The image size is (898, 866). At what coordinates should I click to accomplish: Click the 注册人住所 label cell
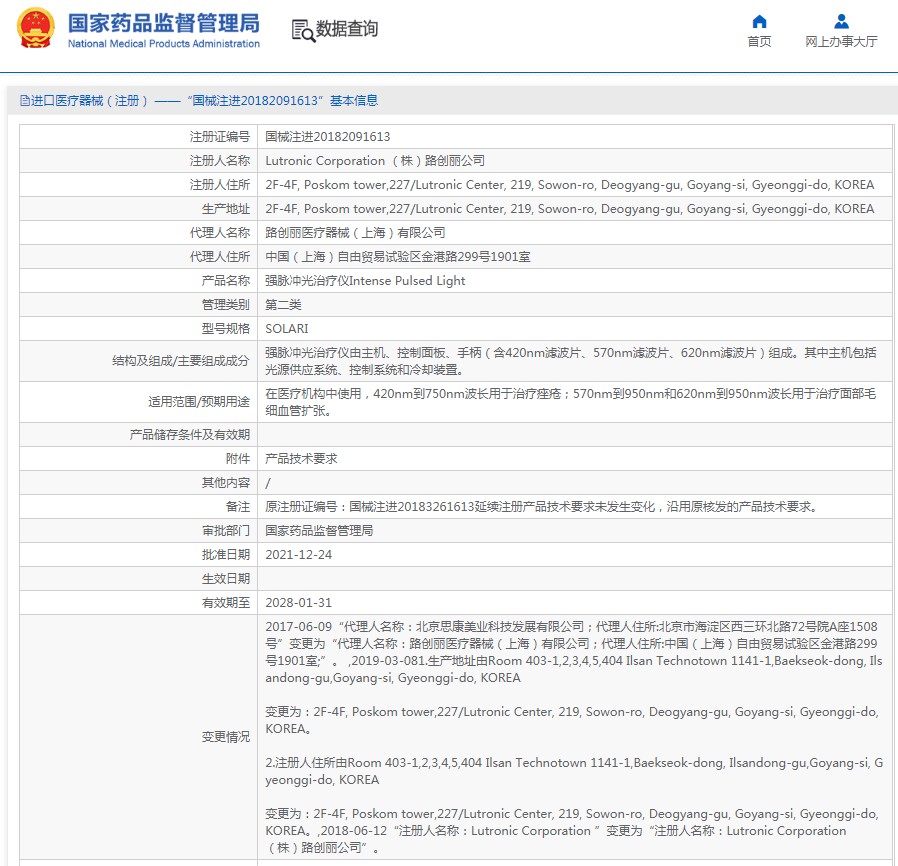tap(139, 185)
